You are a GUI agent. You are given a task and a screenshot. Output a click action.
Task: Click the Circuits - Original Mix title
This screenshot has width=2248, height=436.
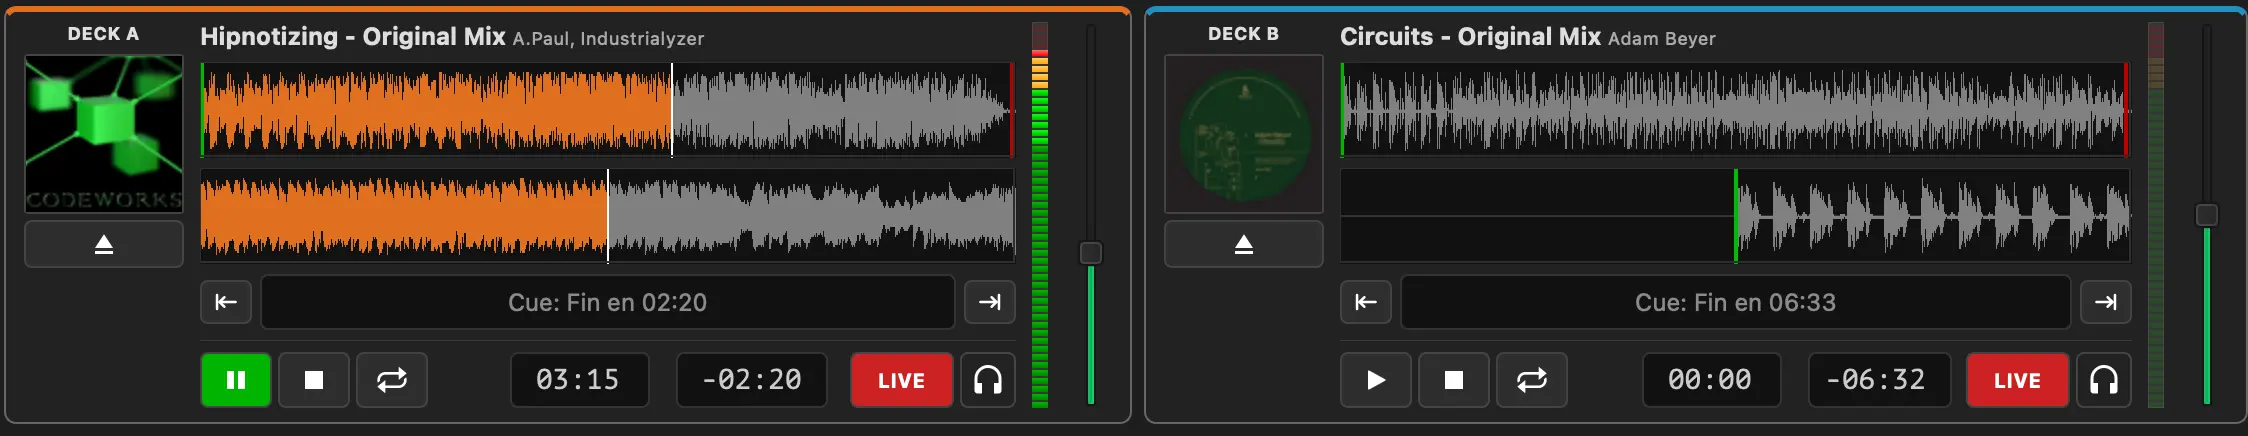pos(1470,37)
